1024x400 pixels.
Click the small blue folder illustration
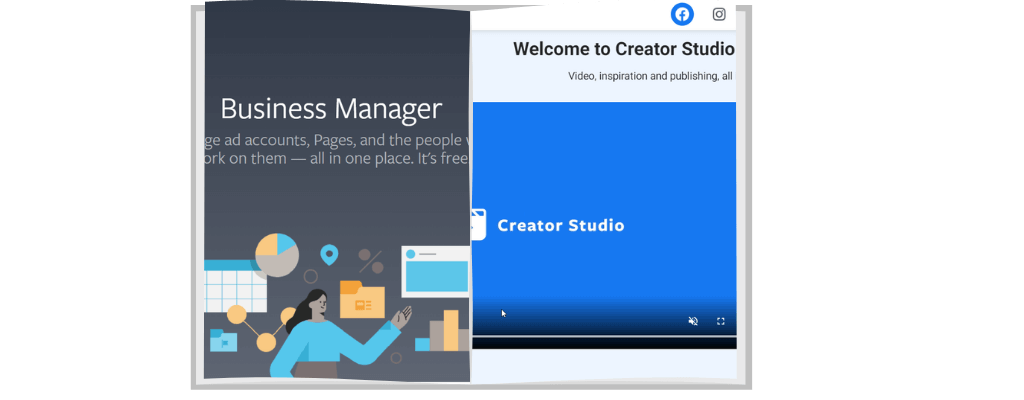point(223,341)
